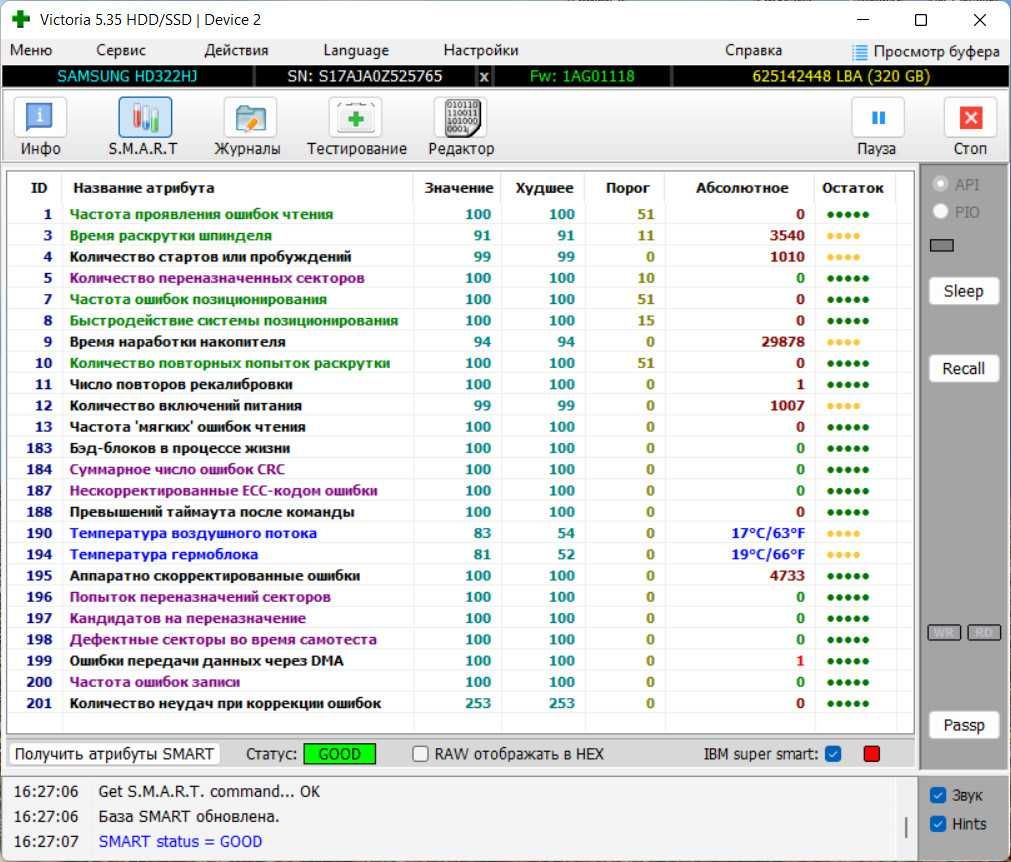Select the PIO radio button
Screen dimensions: 1011x862
click(x=941, y=211)
